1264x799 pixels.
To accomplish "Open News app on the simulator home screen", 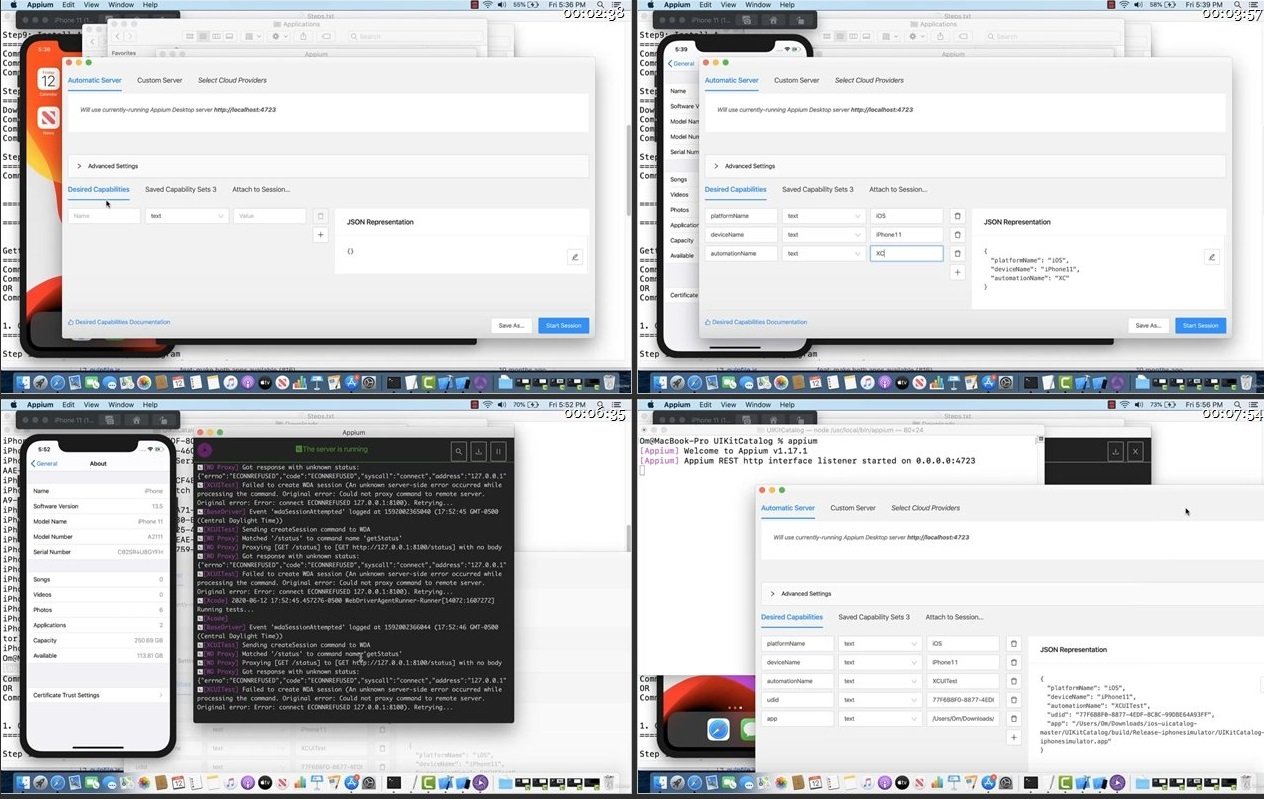I will 47,120.
